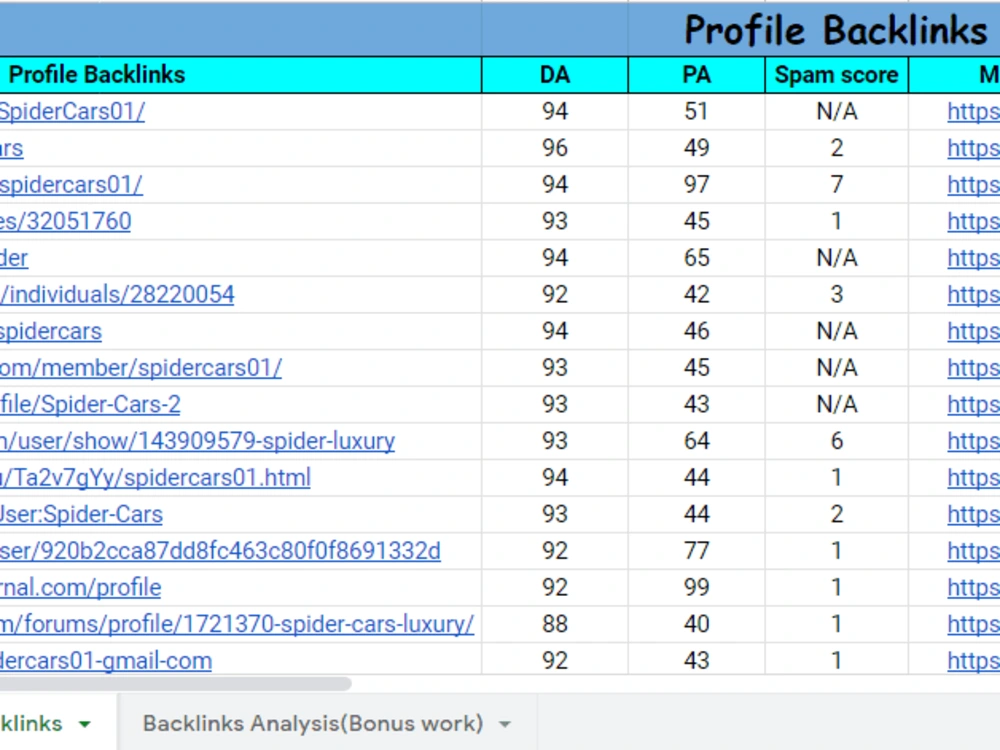Open the link ending in 'ars'

point(11,149)
